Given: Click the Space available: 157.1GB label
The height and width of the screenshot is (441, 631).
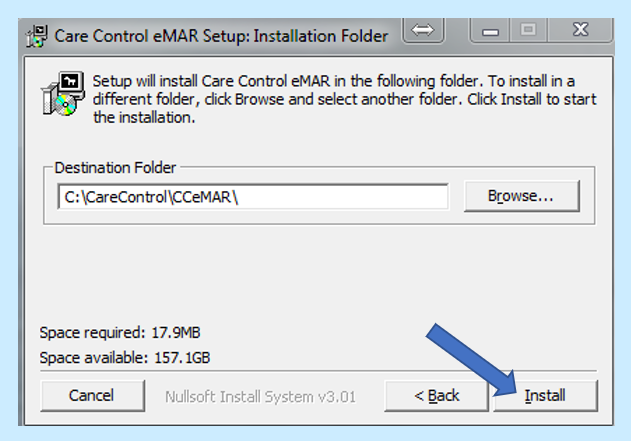Looking at the screenshot, I should point(125,358).
